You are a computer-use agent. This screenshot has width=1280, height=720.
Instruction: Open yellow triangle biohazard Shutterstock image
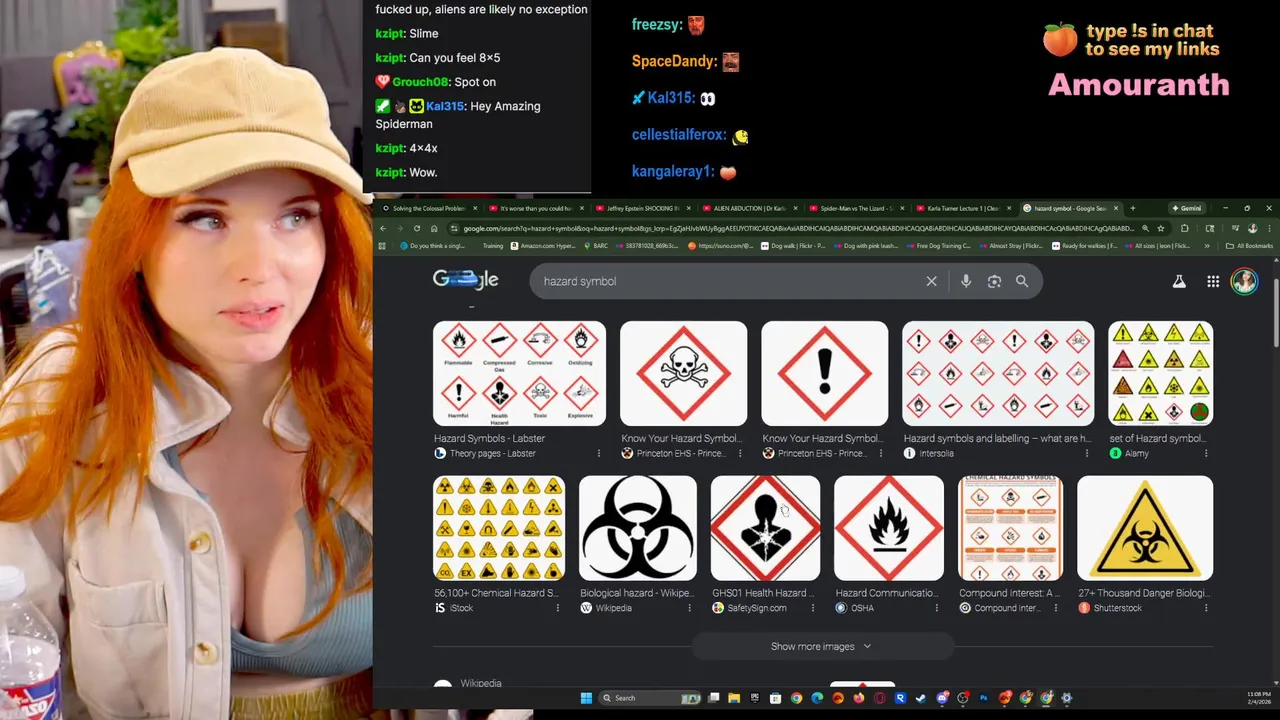point(1145,528)
